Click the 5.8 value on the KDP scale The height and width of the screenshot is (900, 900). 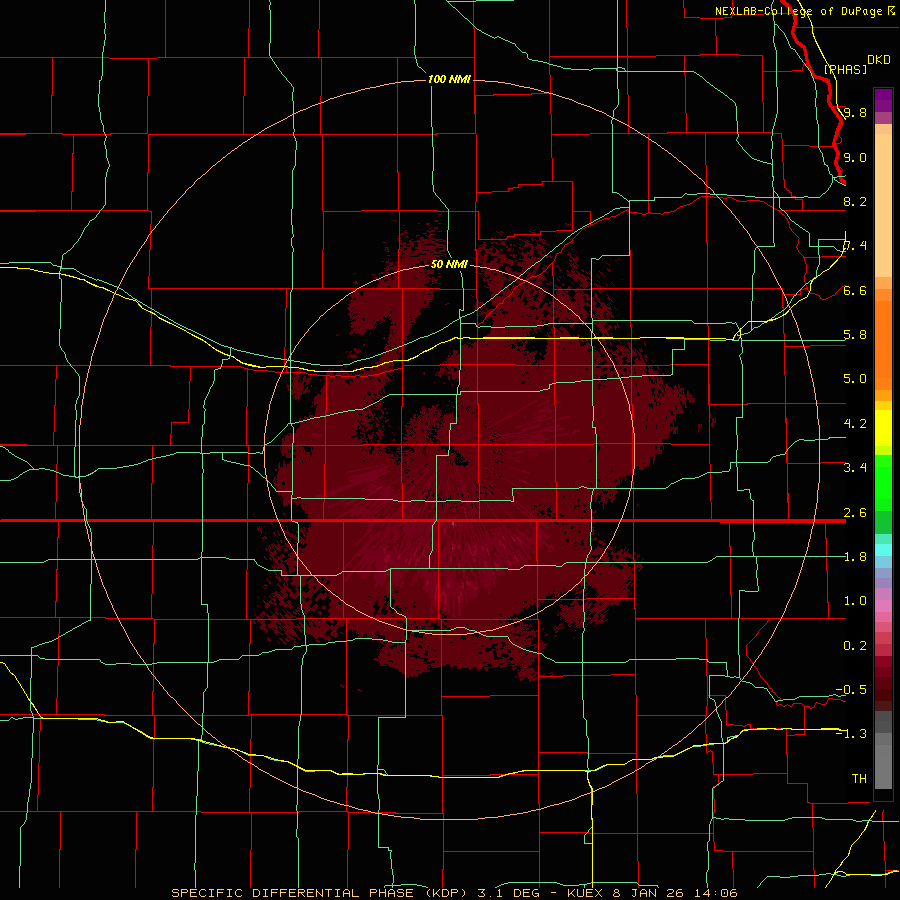coord(855,335)
